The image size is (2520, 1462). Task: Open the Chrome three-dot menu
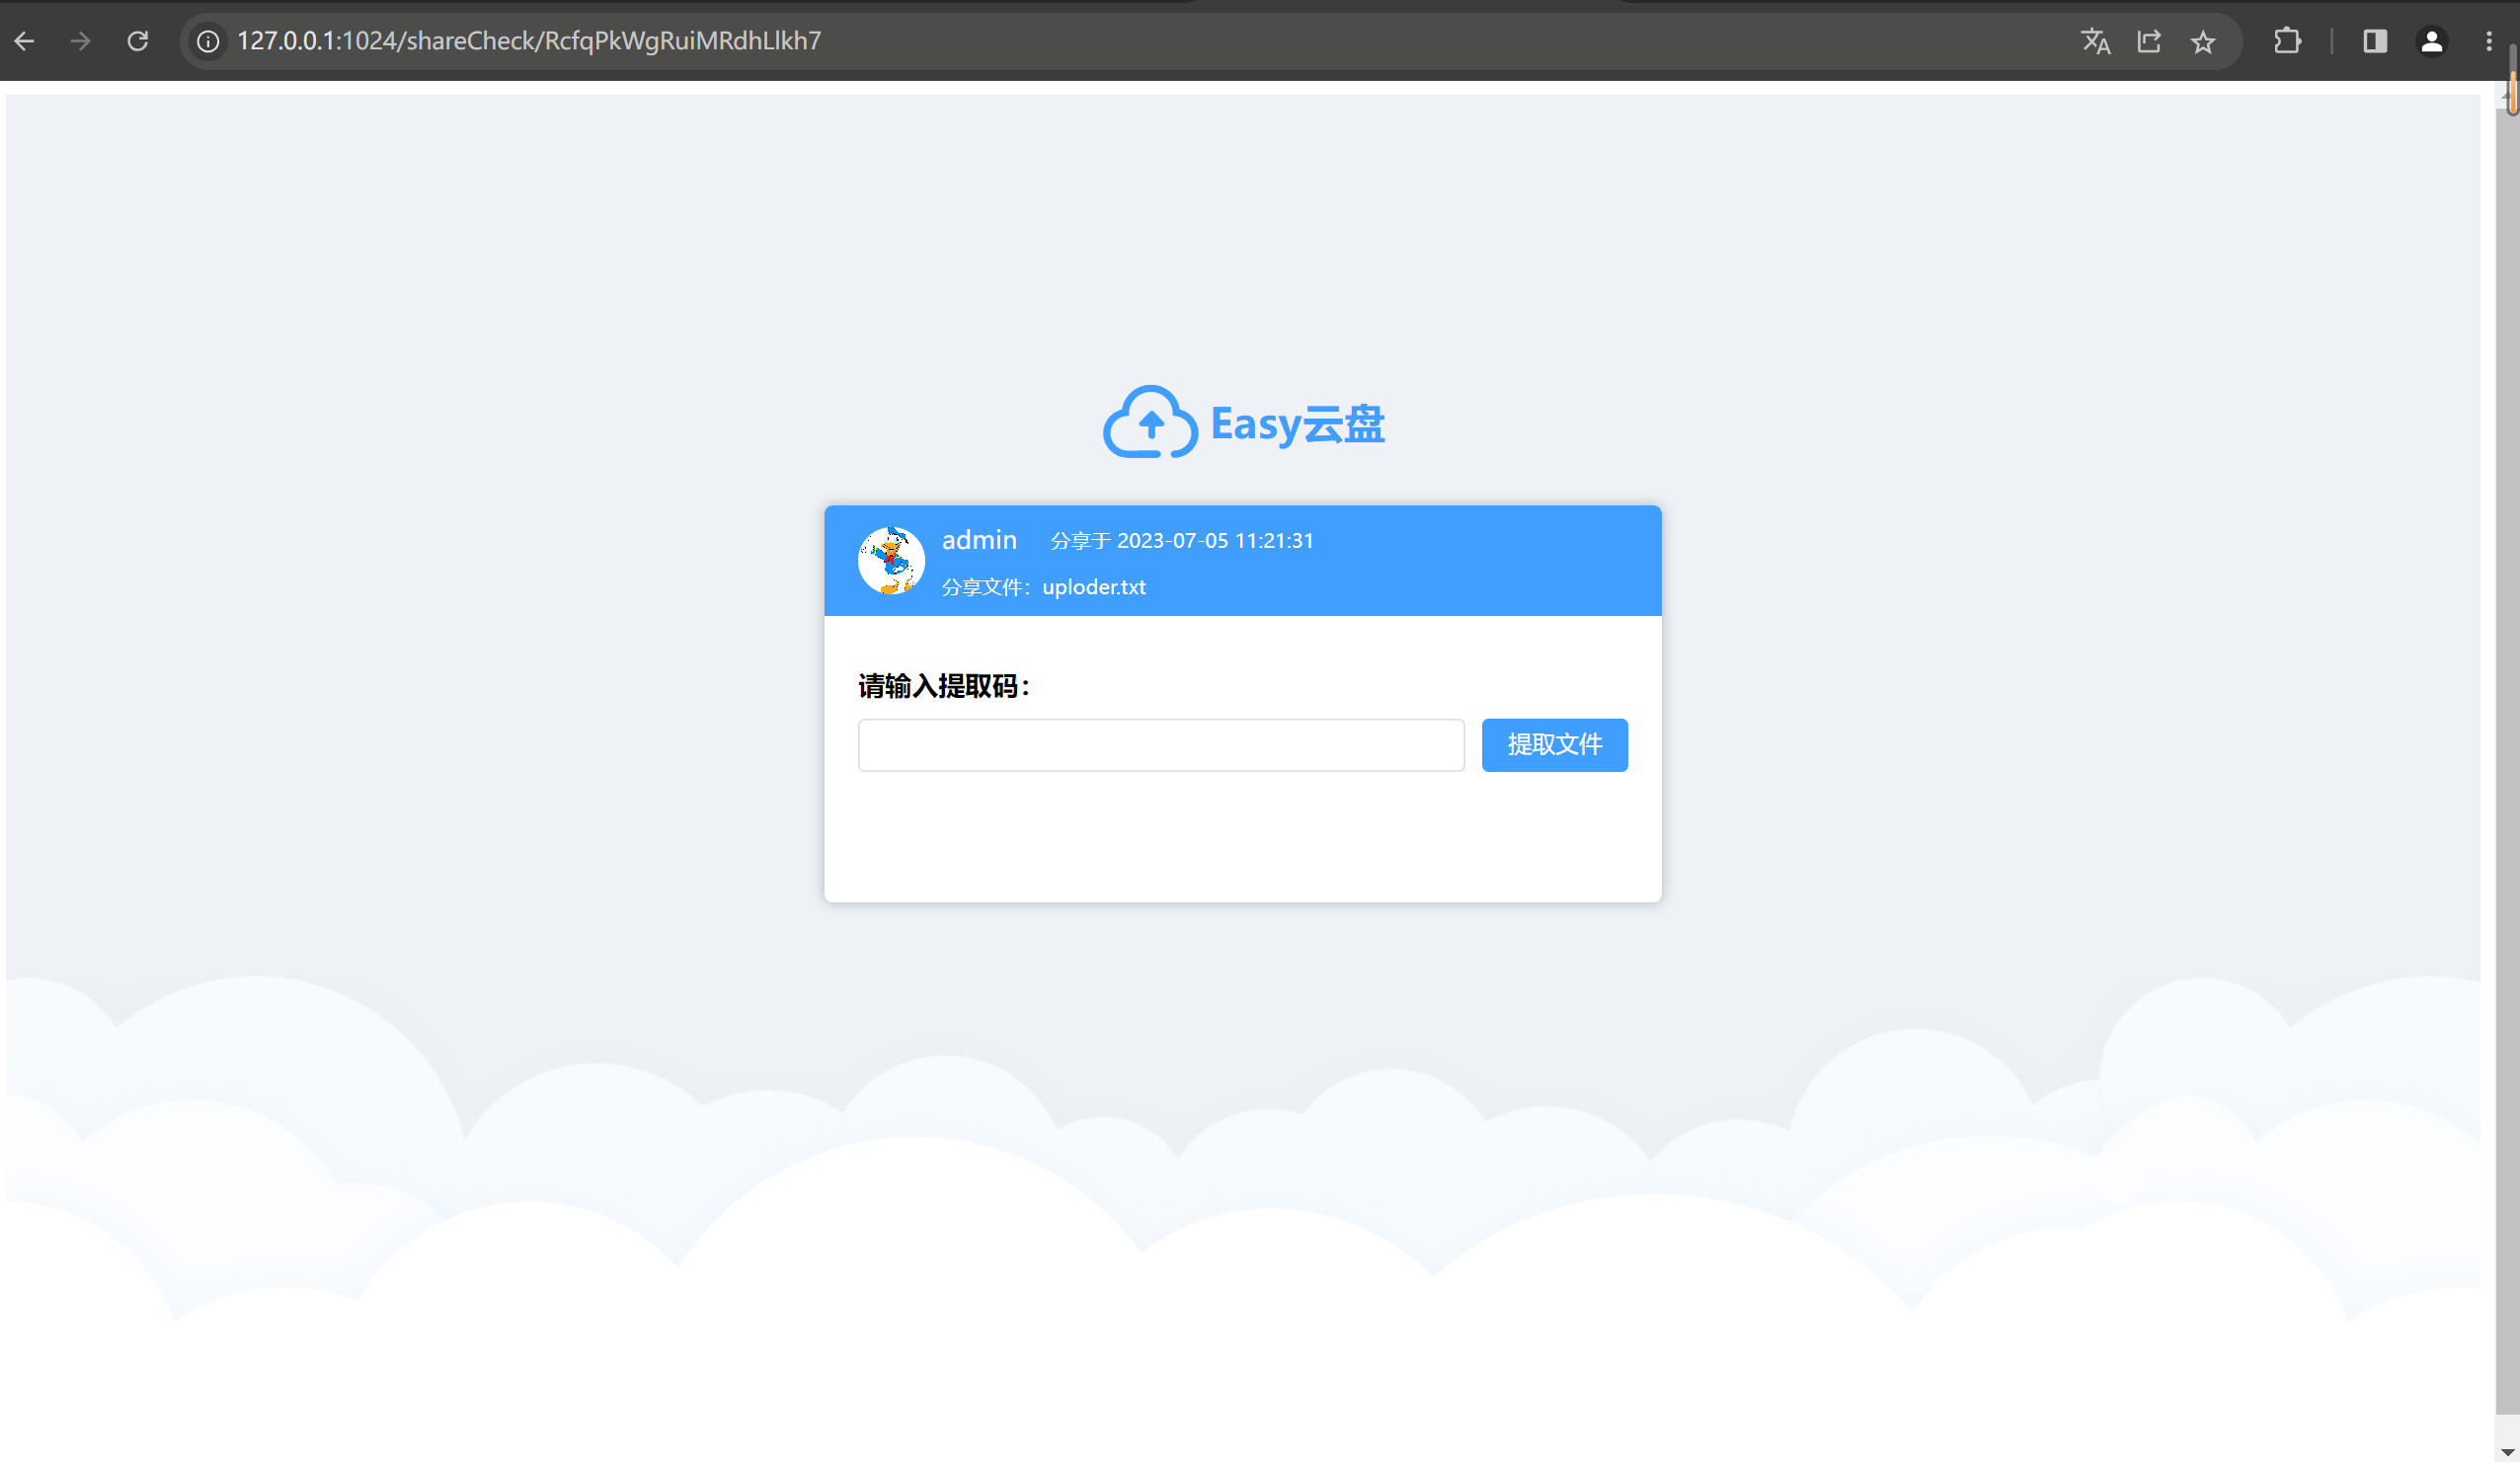2489,41
